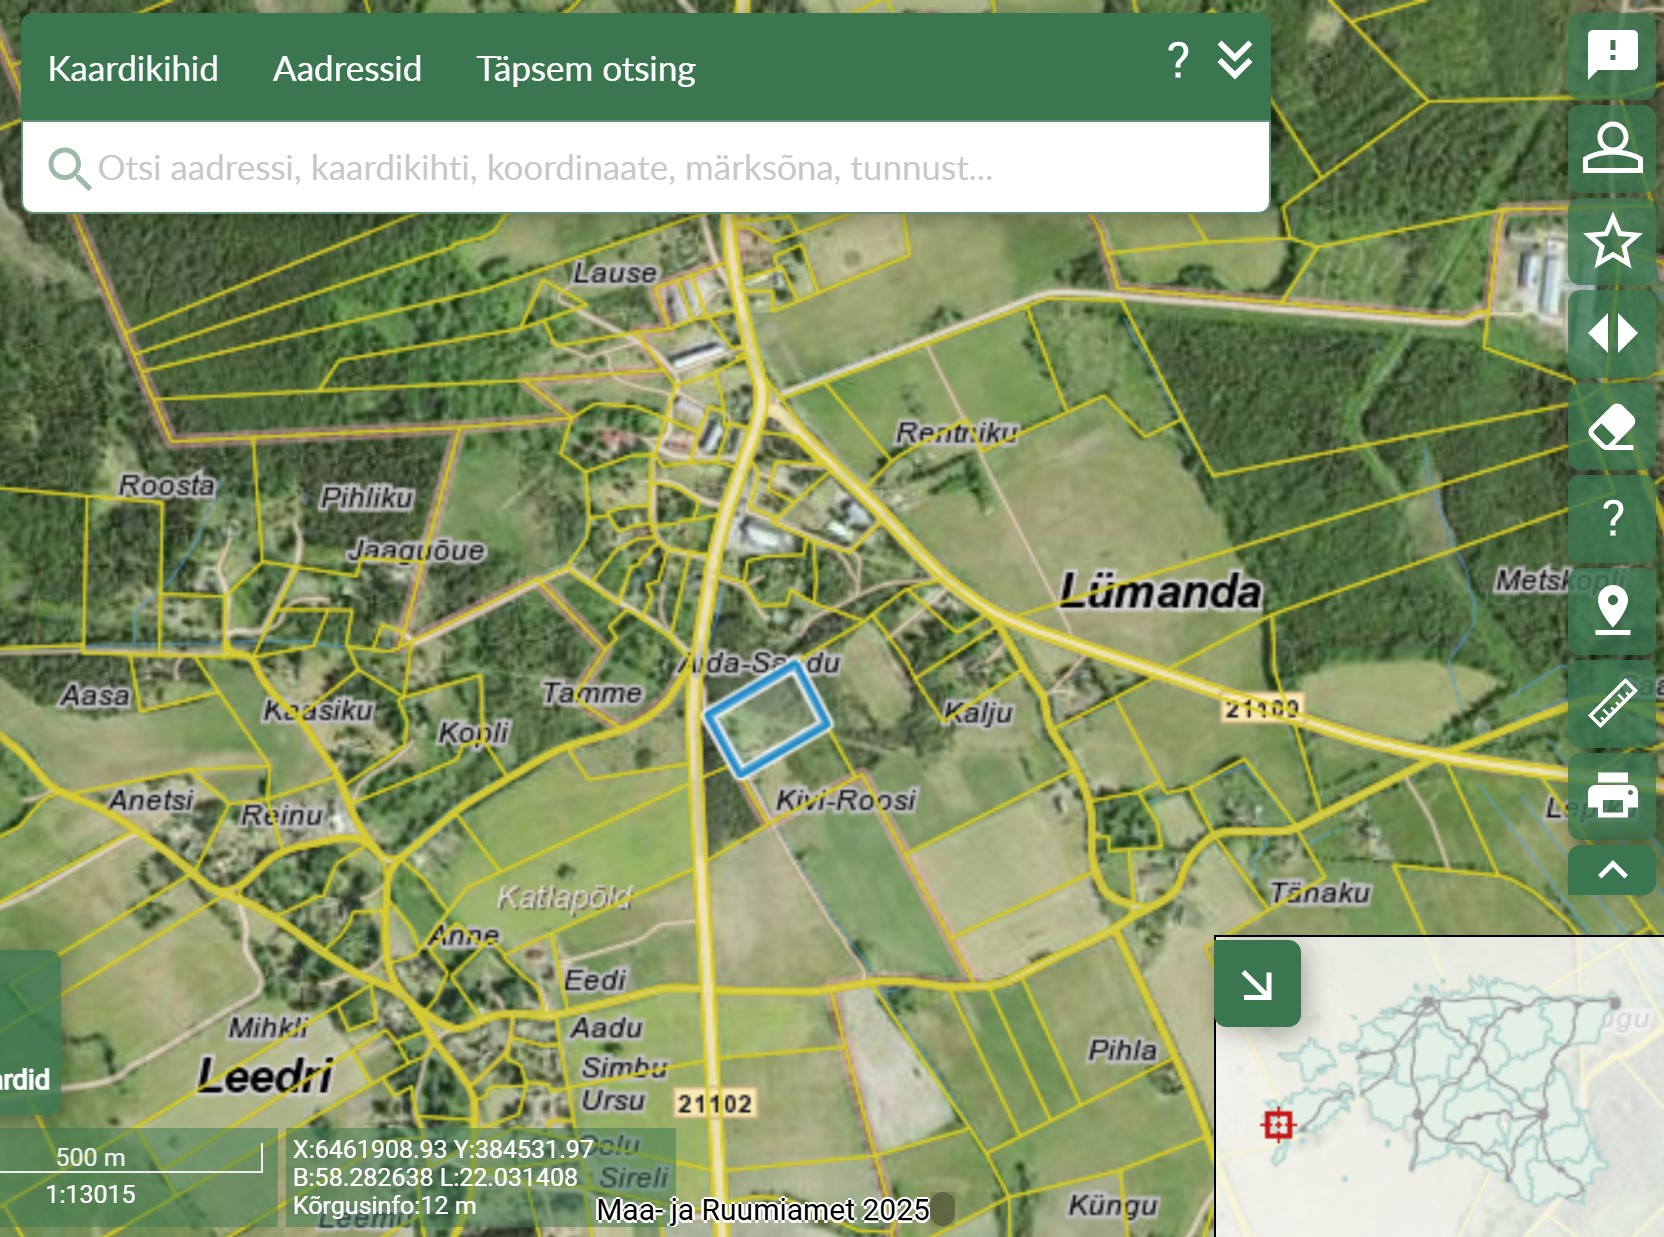The image size is (1664, 1237).
Task: Collapse the right toolbar with up chevron
Action: tap(1612, 870)
